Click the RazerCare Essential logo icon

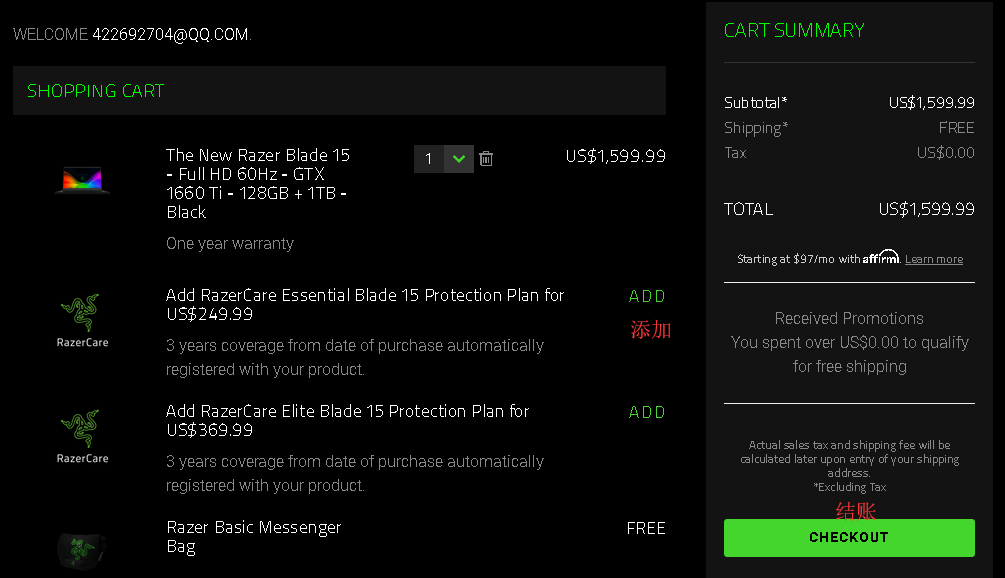pos(82,320)
